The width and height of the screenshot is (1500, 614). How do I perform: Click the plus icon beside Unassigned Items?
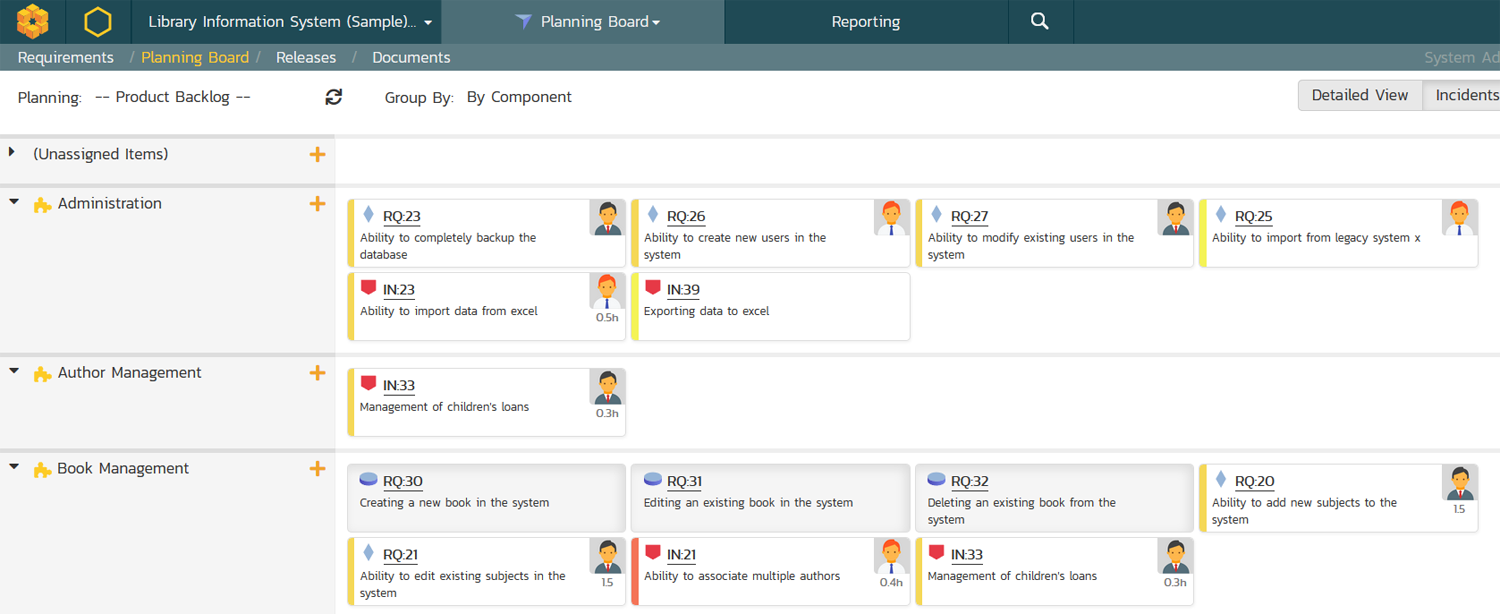coord(317,154)
